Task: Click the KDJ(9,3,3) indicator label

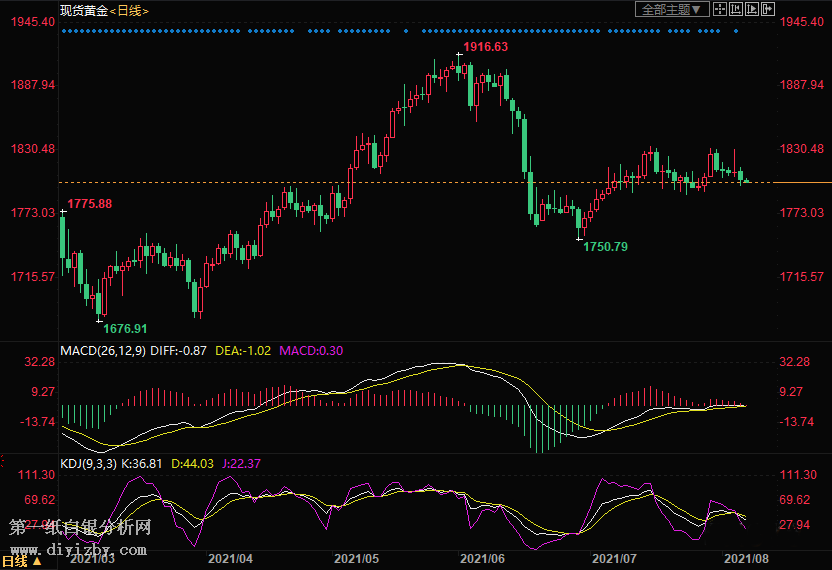Action: coord(88,463)
